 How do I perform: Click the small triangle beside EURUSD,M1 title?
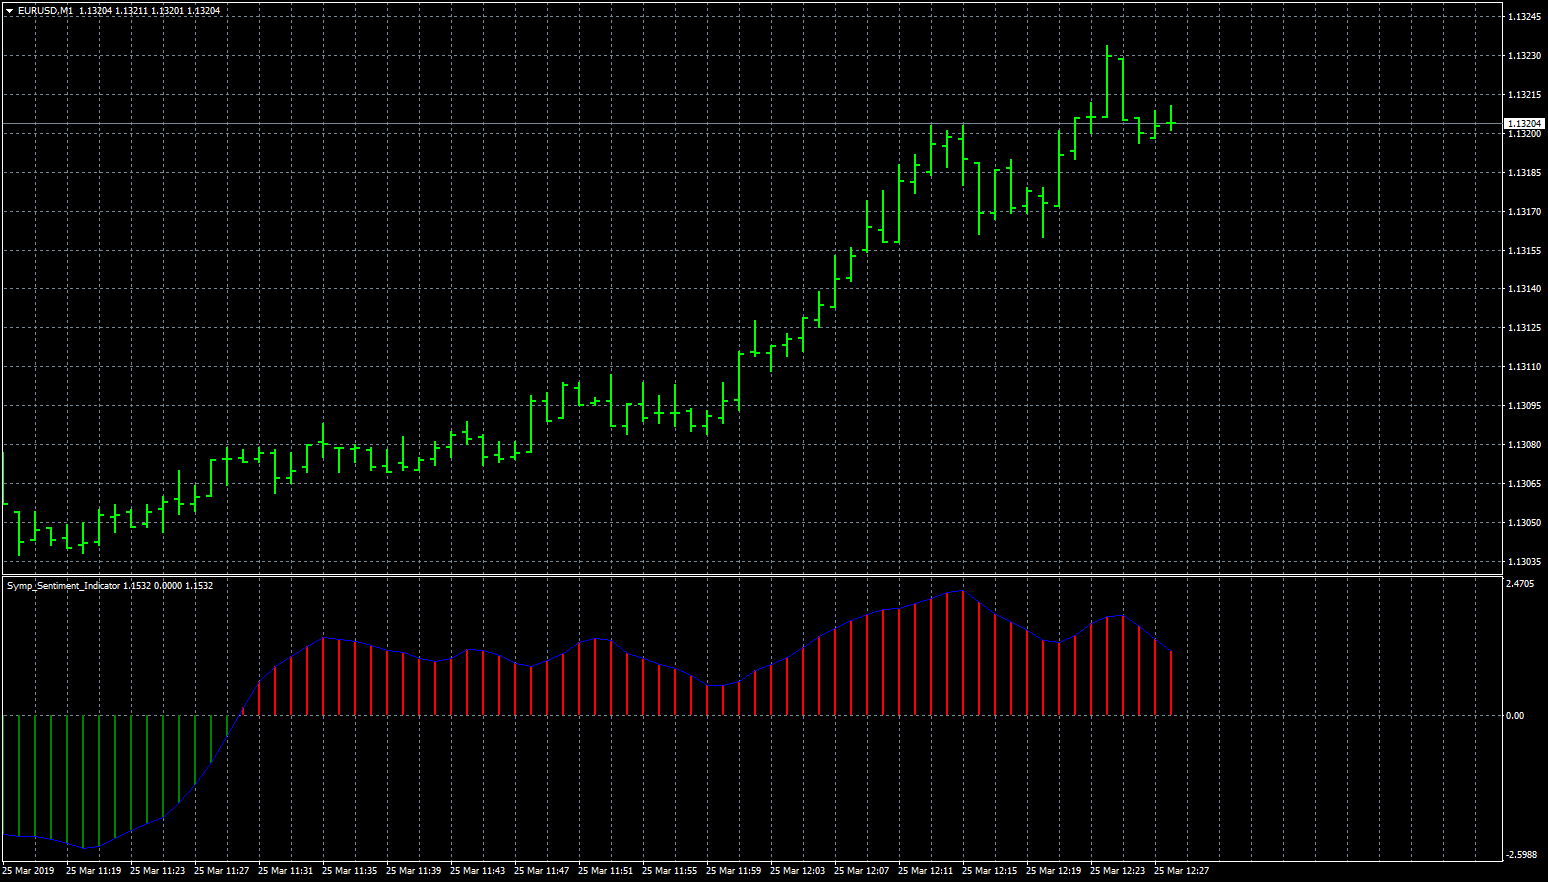coord(9,11)
